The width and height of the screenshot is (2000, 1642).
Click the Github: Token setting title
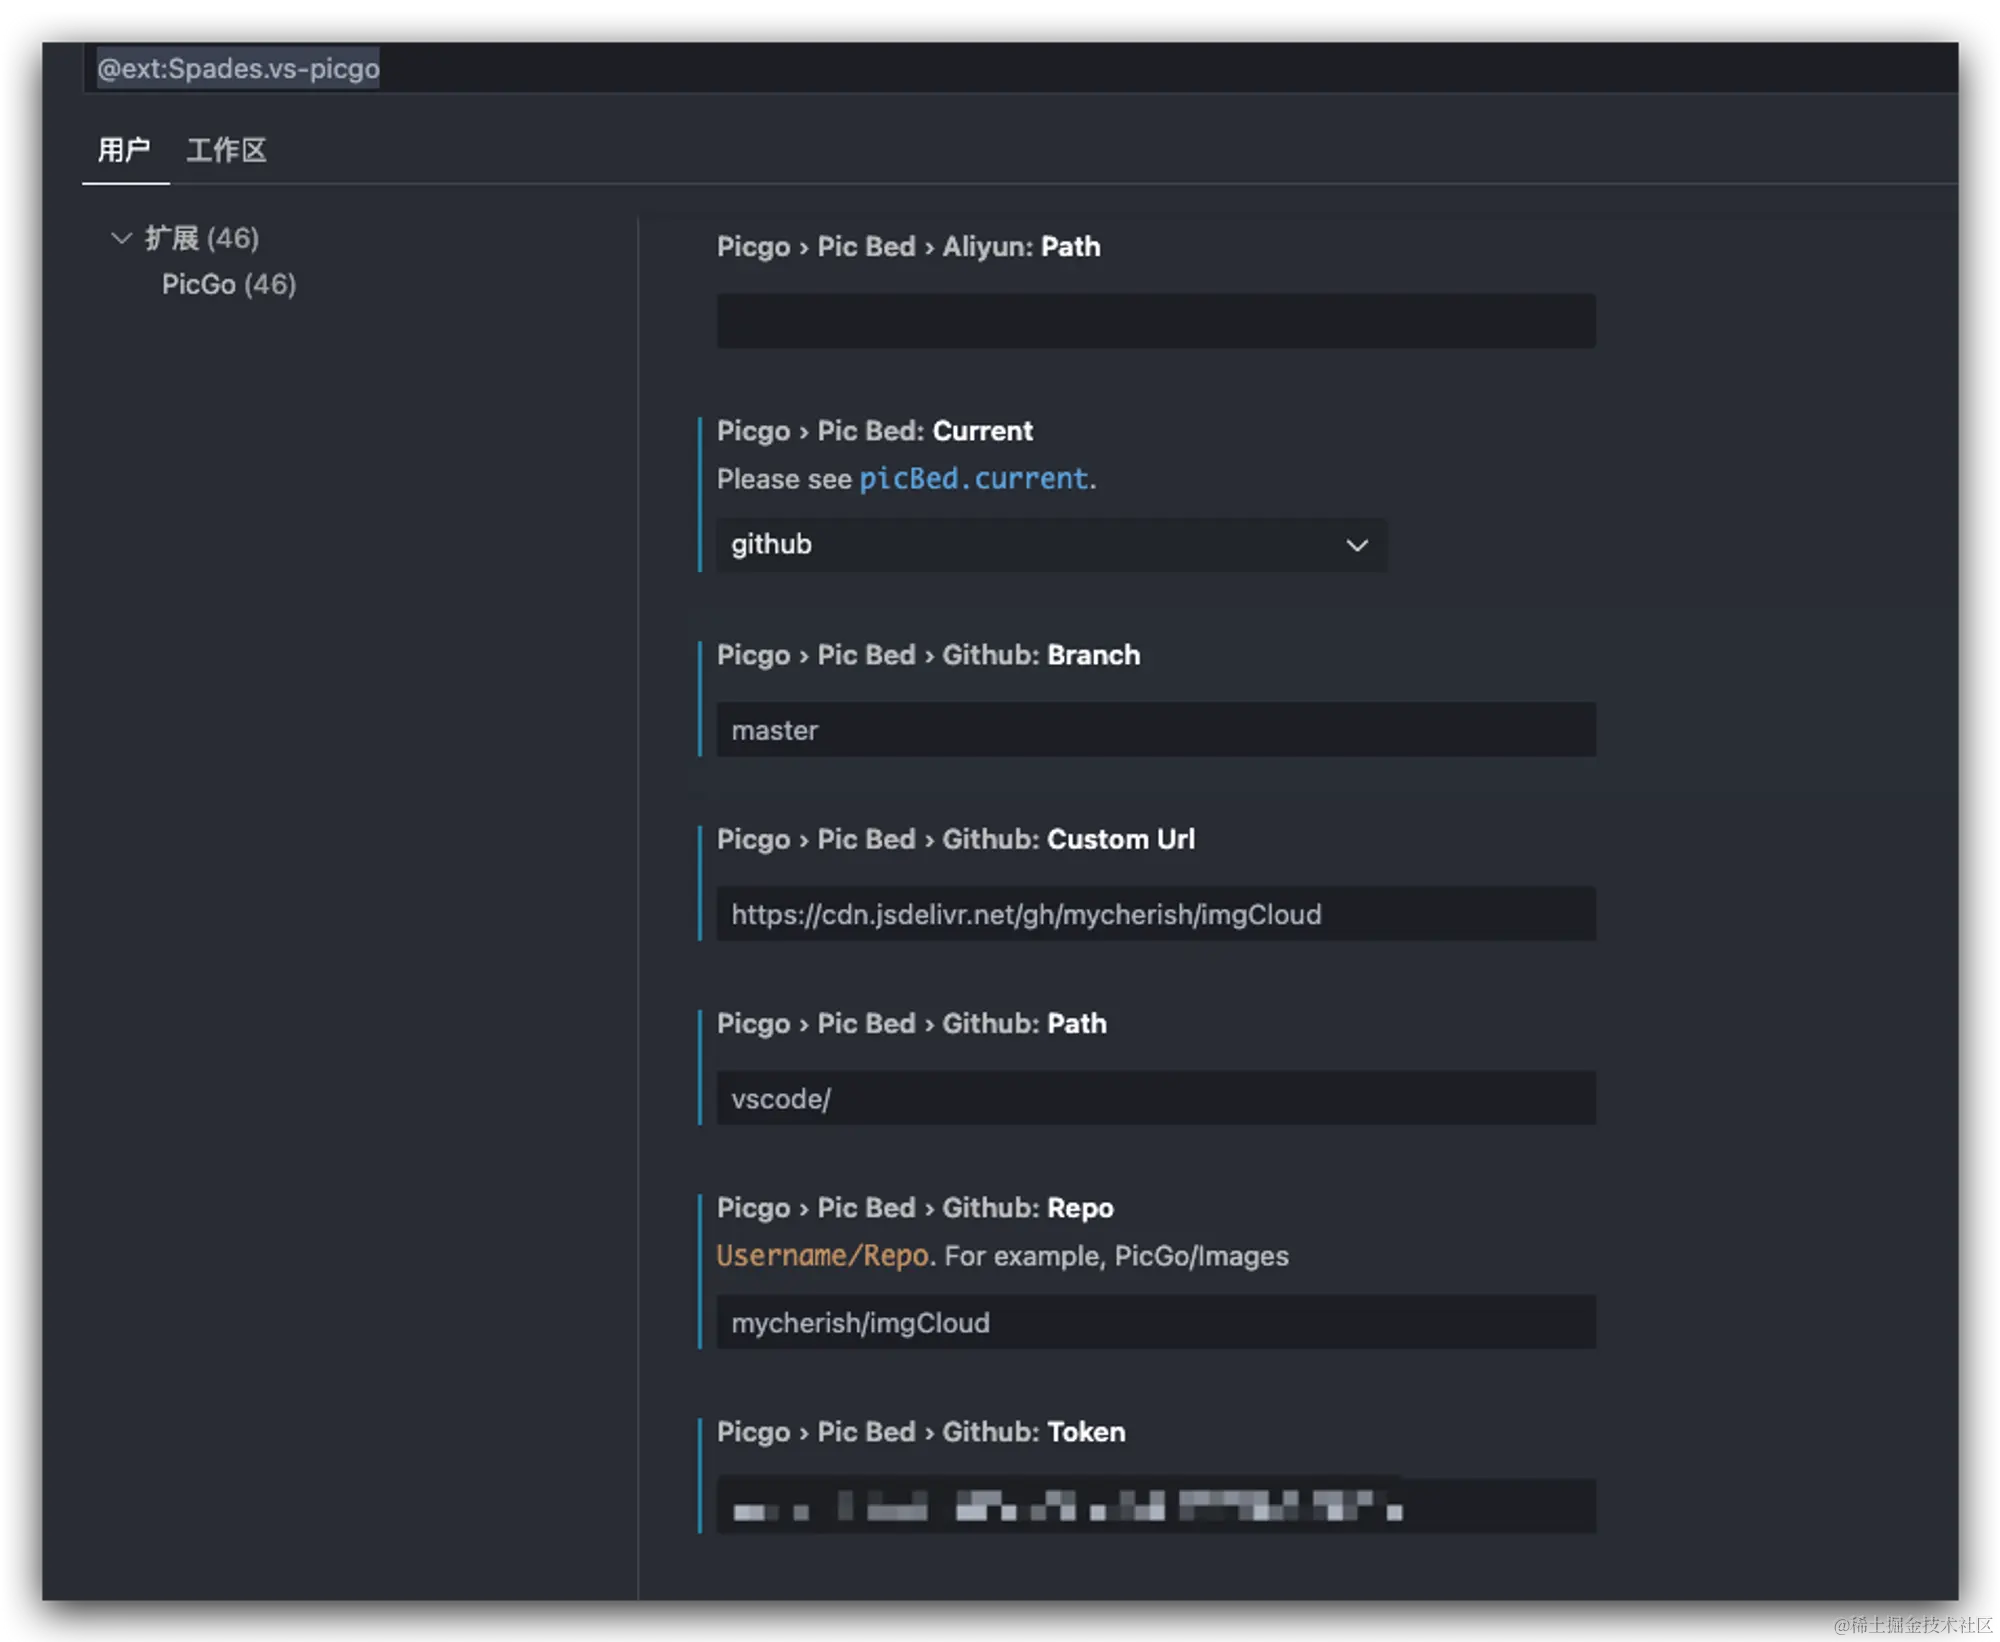point(920,1432)
